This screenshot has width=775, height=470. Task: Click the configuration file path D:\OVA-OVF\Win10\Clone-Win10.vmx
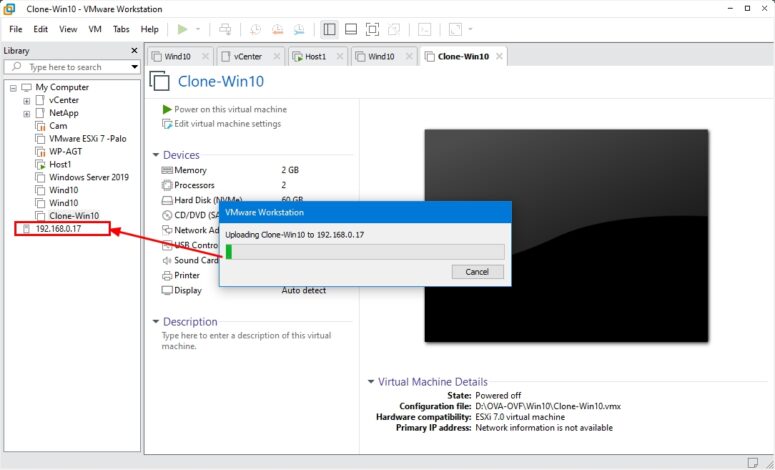pyautogui.click(x=548, y=406)
